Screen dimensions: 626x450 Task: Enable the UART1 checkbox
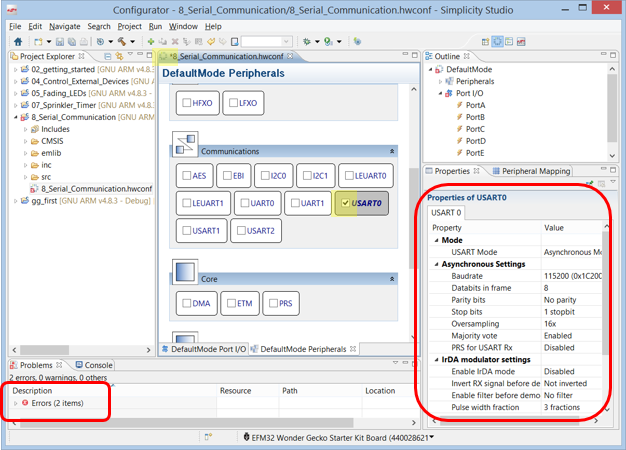coord(295,203)
